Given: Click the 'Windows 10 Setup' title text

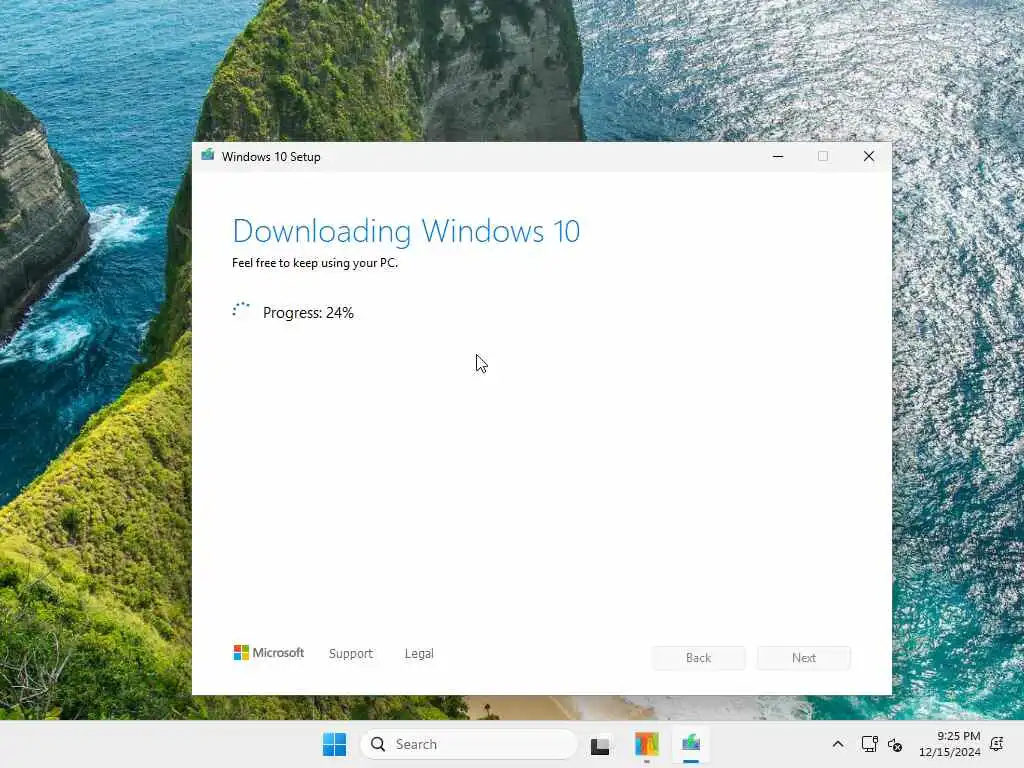Looking at the screenshot, I should coord(271,157).
